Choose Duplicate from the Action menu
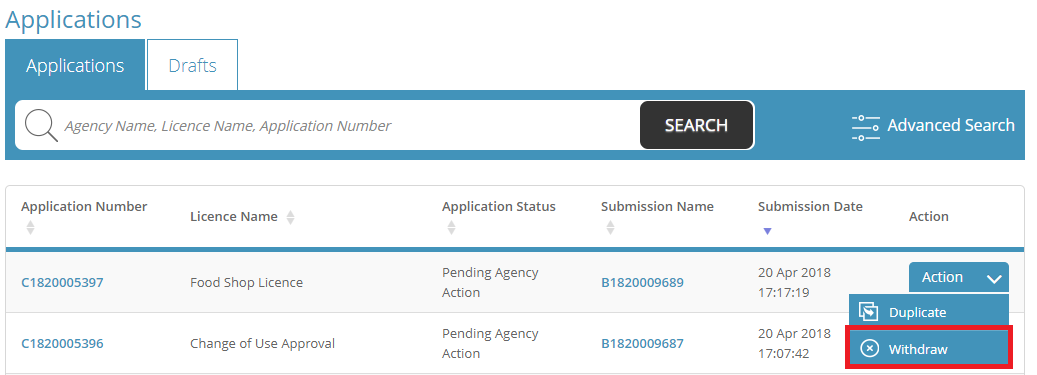The image size is (1037, 375). 929,312
